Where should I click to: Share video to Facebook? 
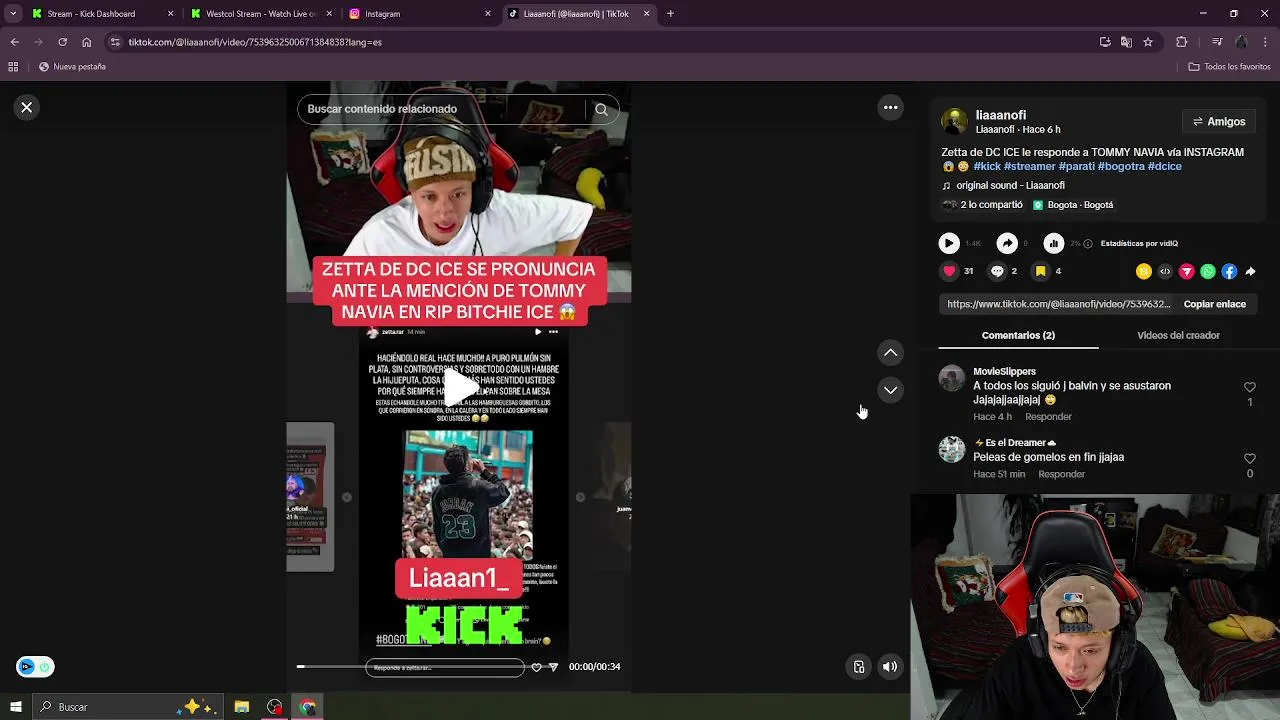click(1229, 271)
